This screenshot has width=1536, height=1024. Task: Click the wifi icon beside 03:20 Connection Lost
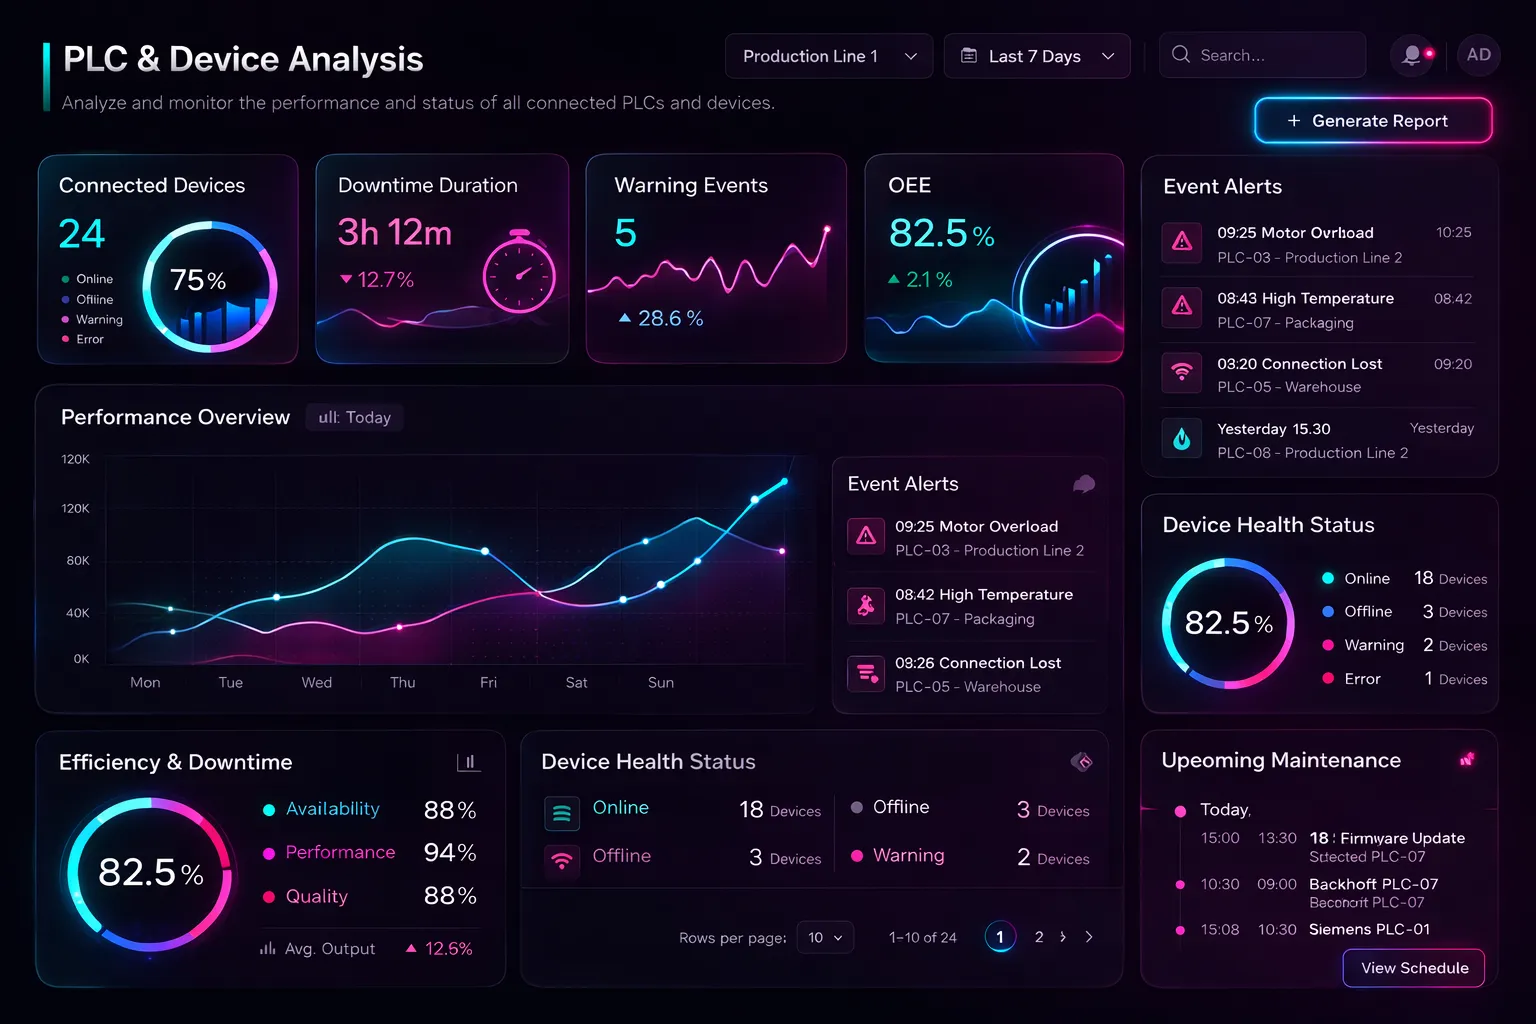1182,372
